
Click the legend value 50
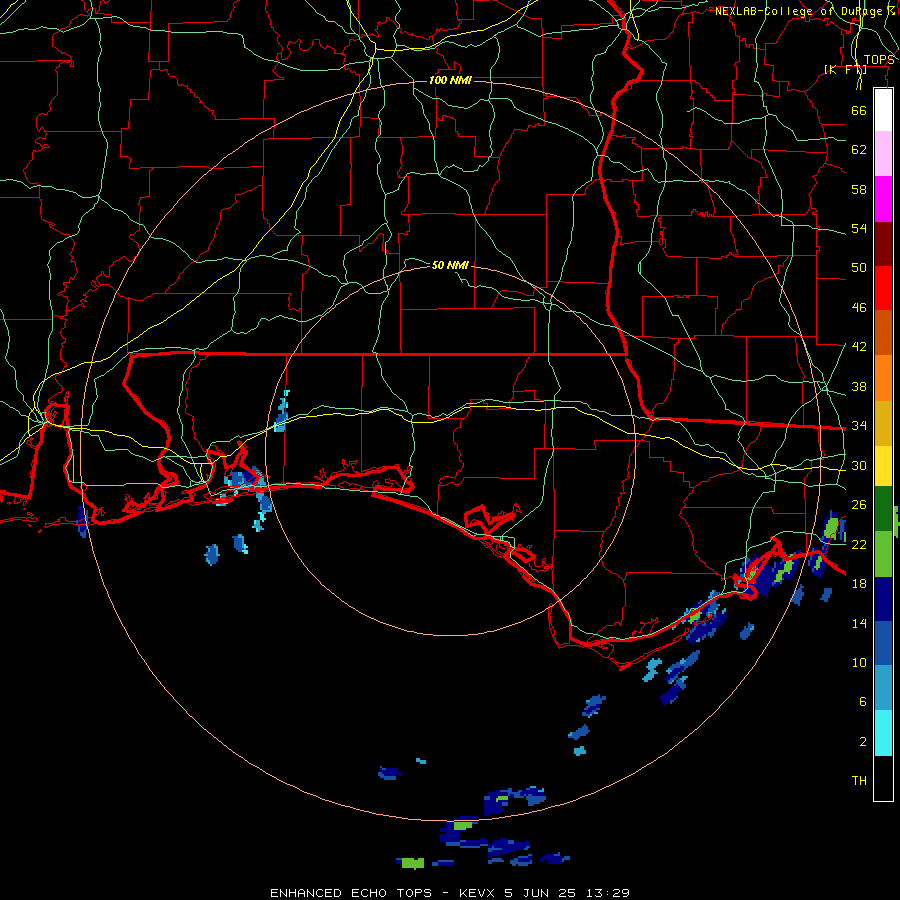tap(859, 267)
